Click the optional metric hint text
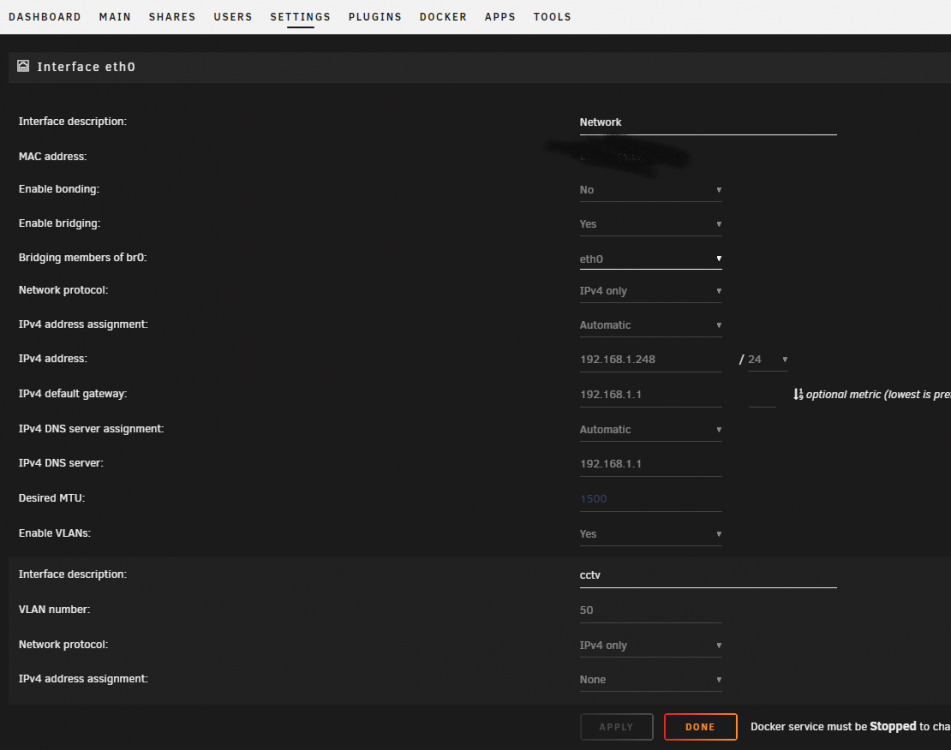This screenshot has height=750, width=951. click(x=878, y=395)
